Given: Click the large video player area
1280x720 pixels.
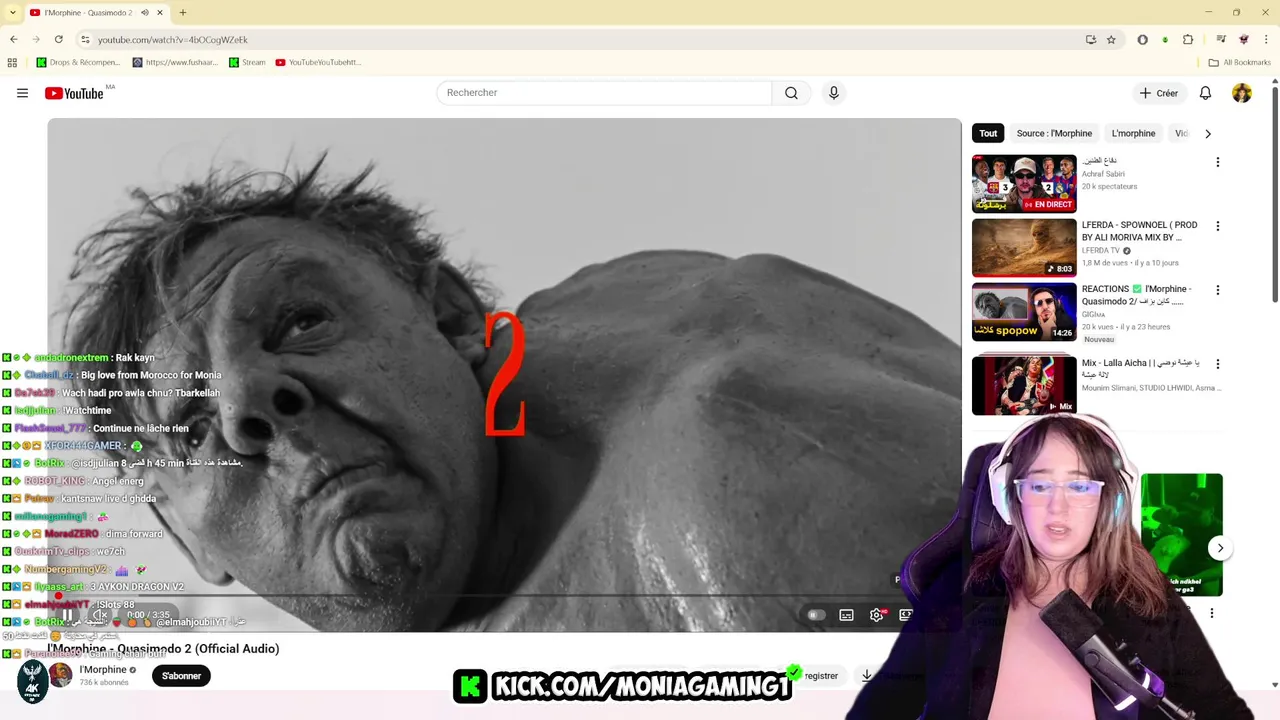Looking at the screenshot, I should pyautogui.click(x=505, y=375).
